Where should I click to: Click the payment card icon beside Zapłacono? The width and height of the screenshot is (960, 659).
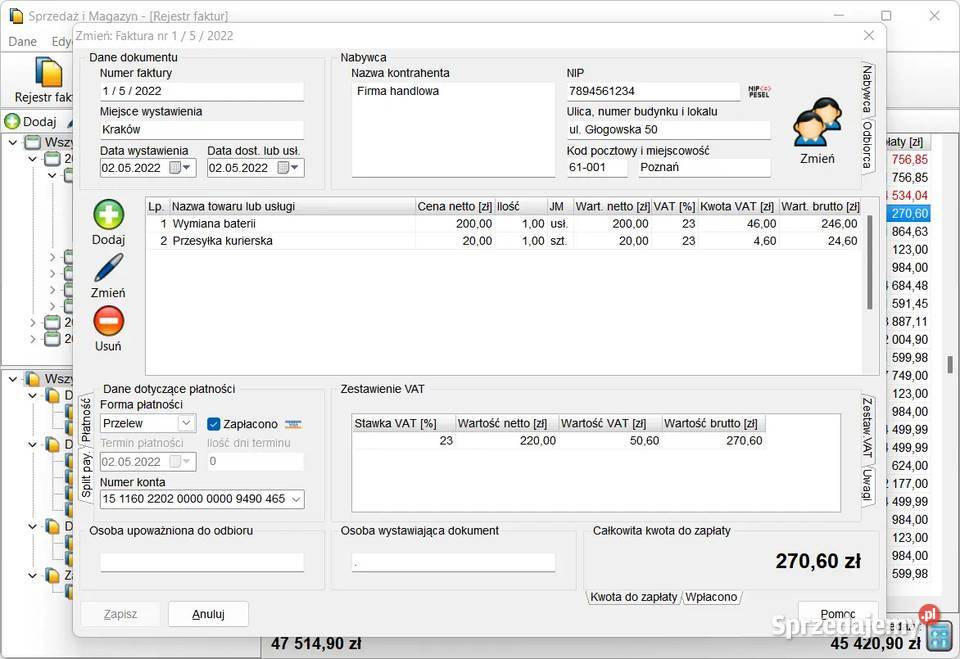click(x=293, y=424)
